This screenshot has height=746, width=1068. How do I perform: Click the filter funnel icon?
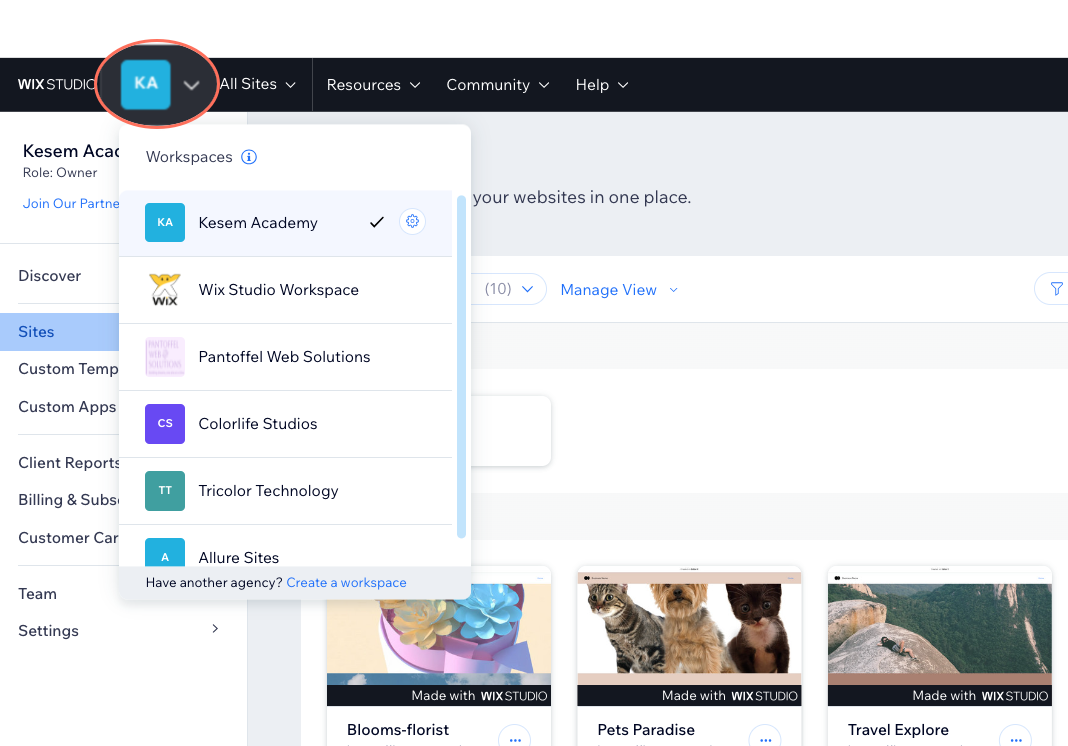tap(1056, 289)
